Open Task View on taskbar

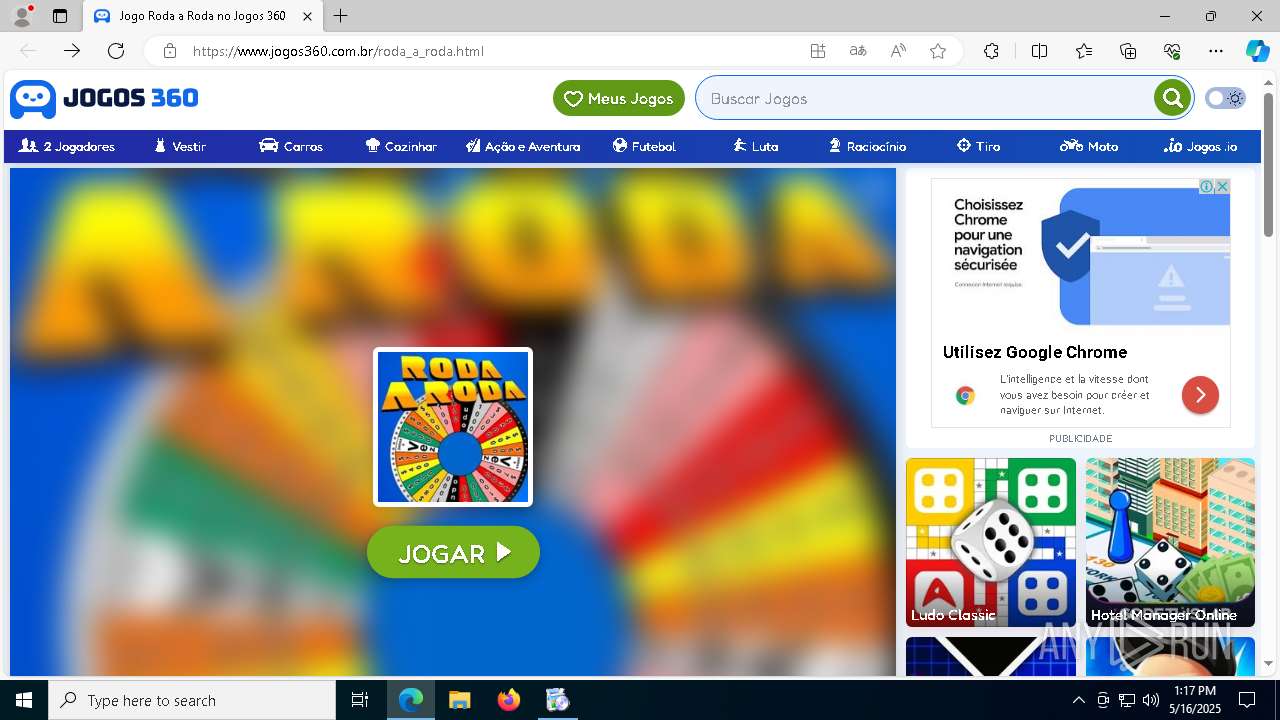360,700
